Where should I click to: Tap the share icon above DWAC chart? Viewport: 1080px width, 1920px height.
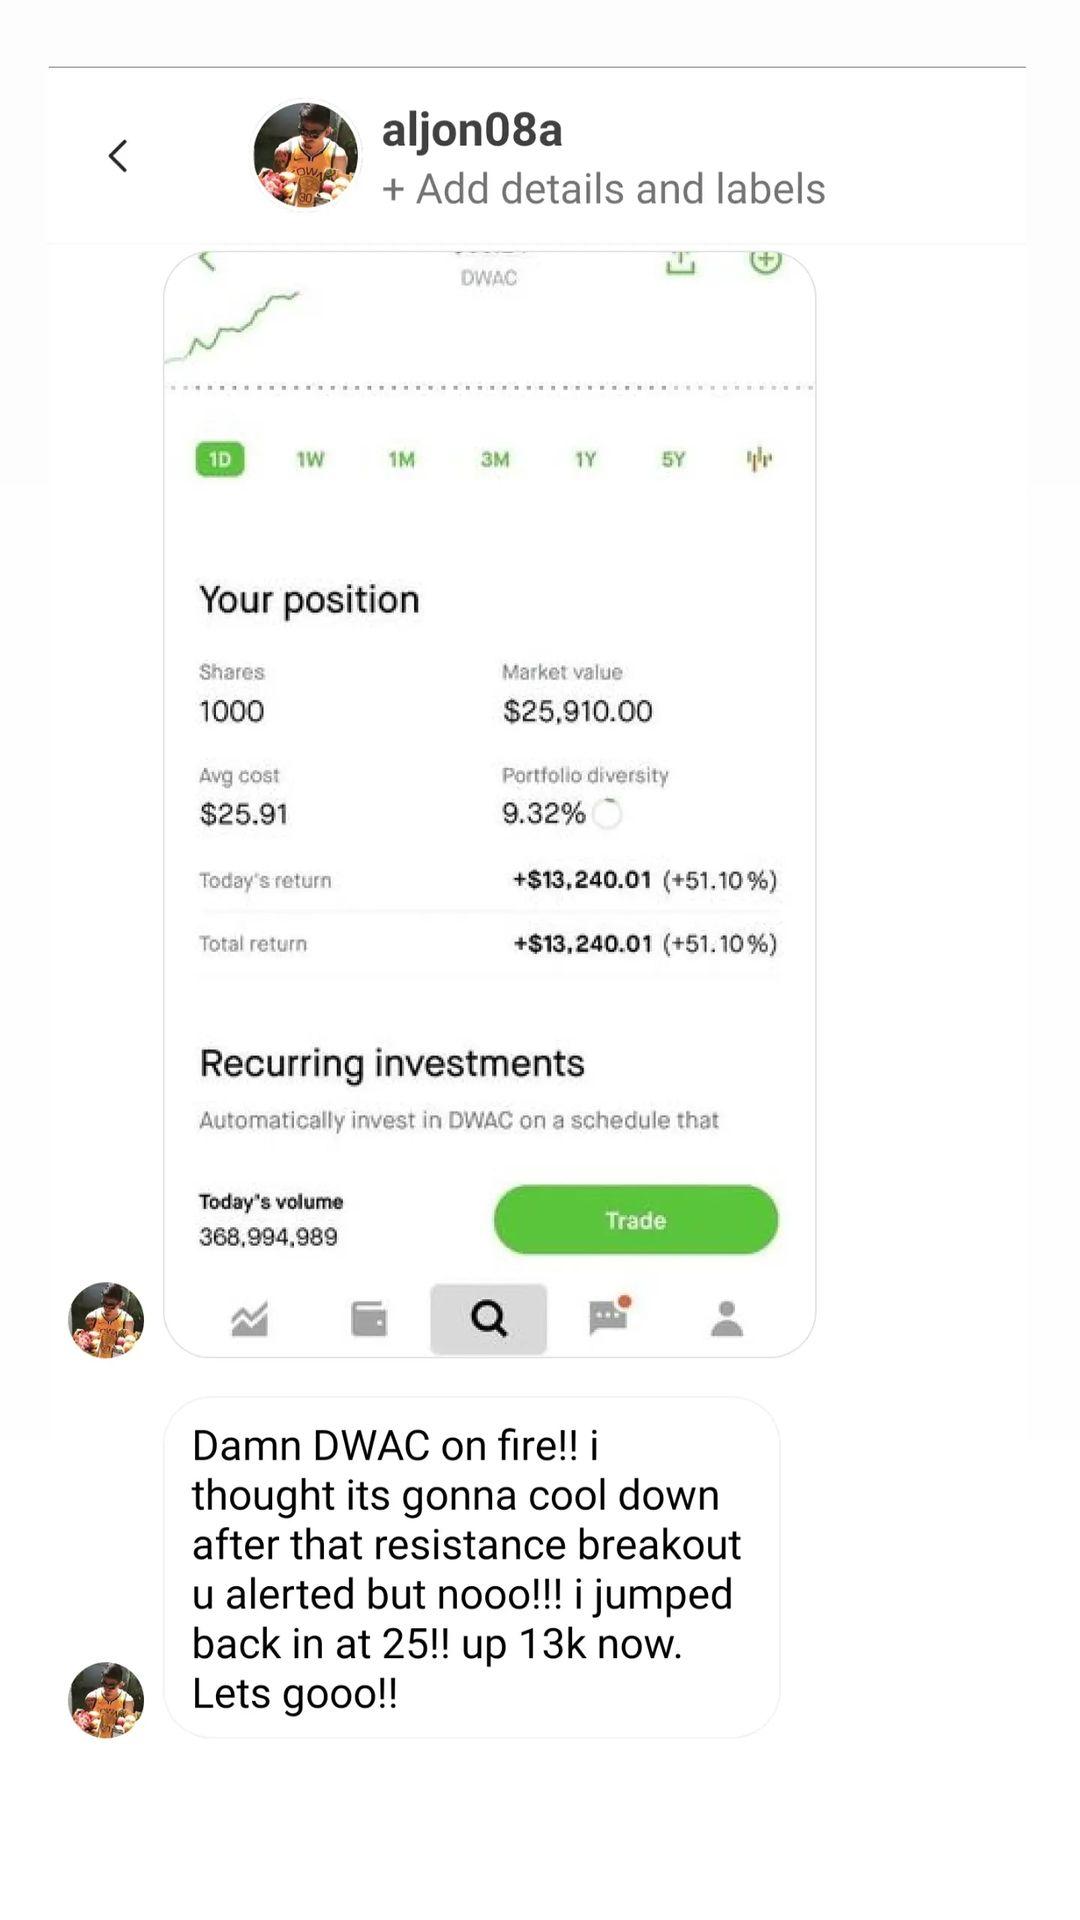click(x=680, y=263)
